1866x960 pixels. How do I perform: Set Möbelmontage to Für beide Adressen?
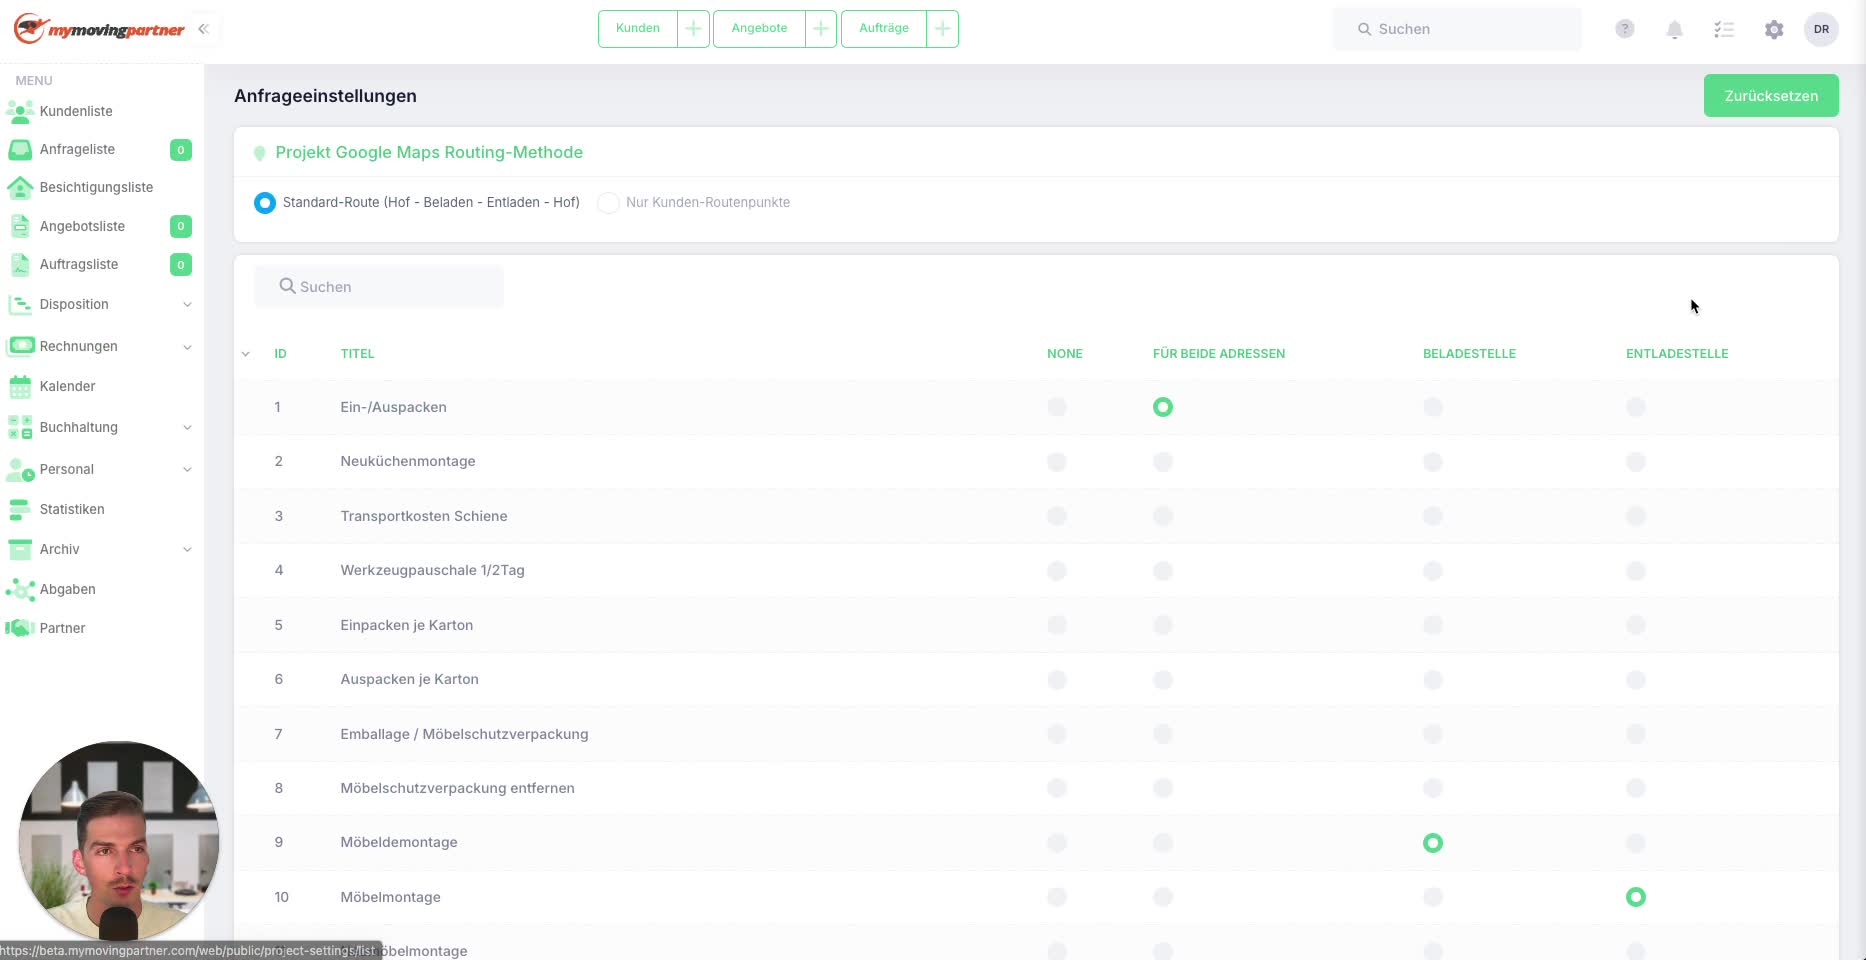click(x=1163, y=897)
